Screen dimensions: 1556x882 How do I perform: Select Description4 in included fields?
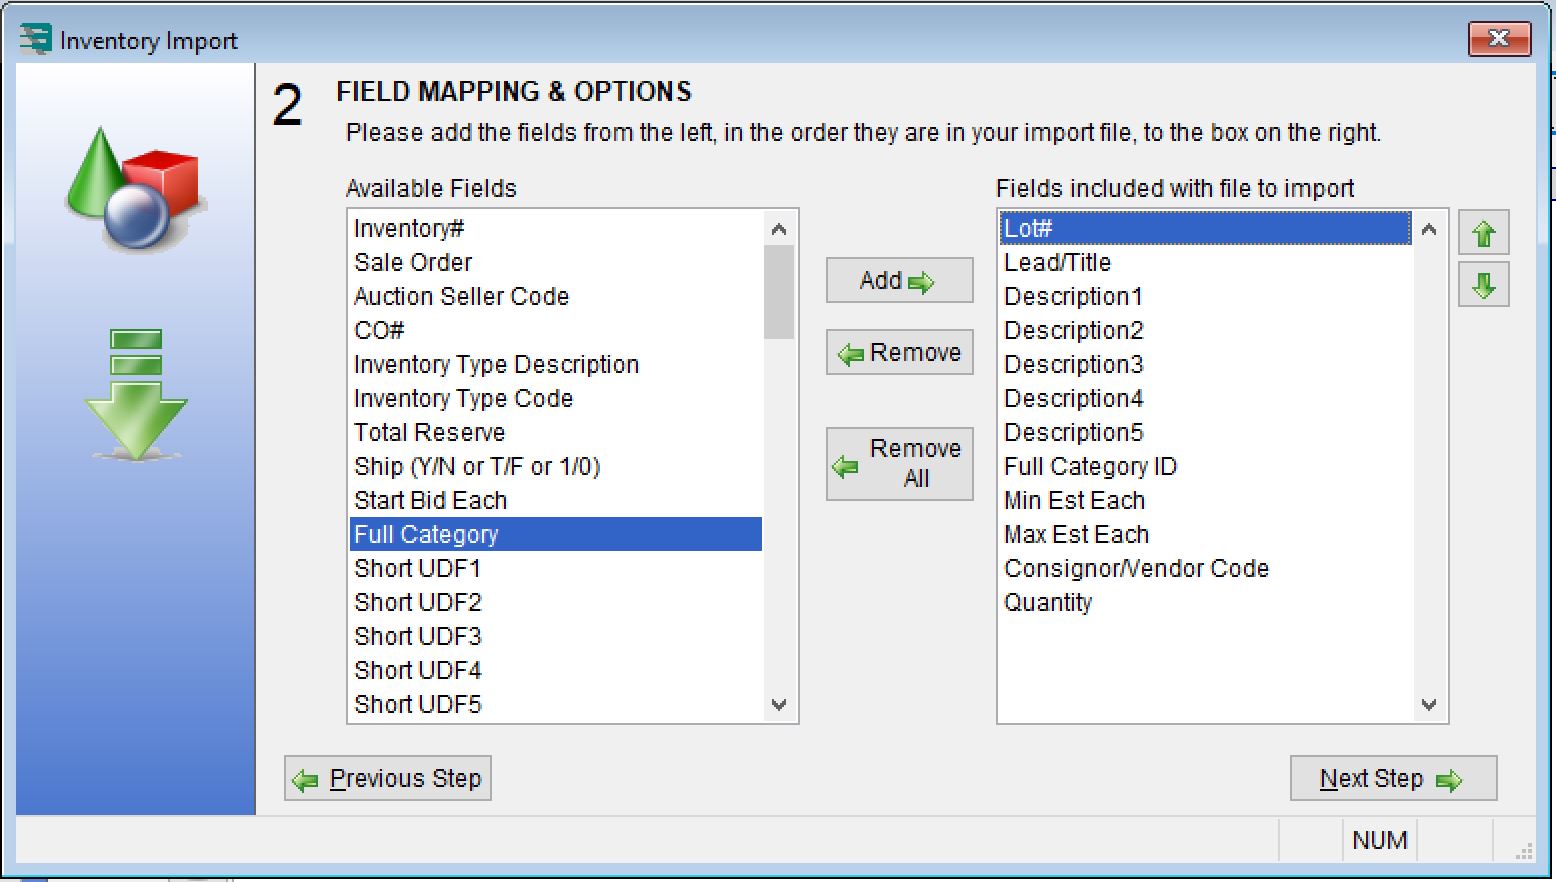(x=1206, y=399)
